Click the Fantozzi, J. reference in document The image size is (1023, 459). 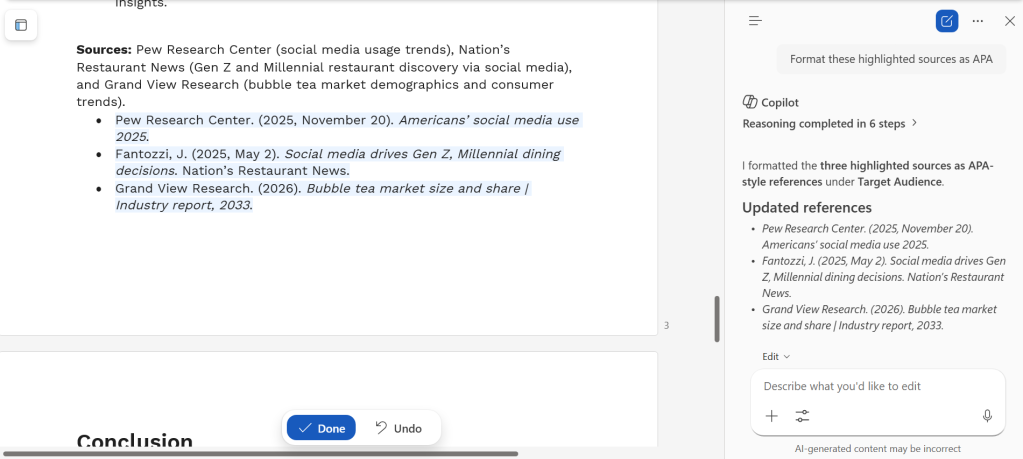coord(338,162)
